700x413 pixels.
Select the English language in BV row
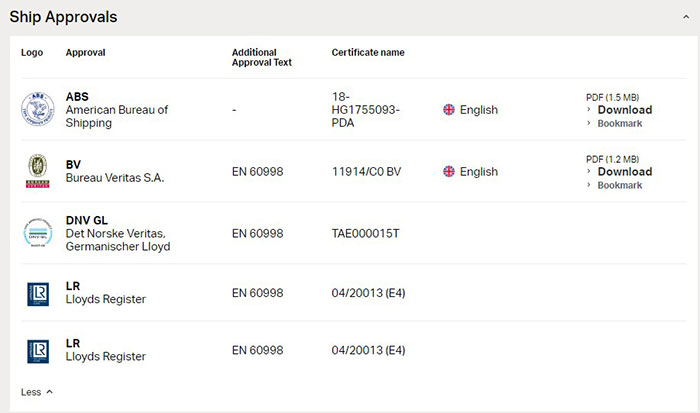tap(479, 171)
